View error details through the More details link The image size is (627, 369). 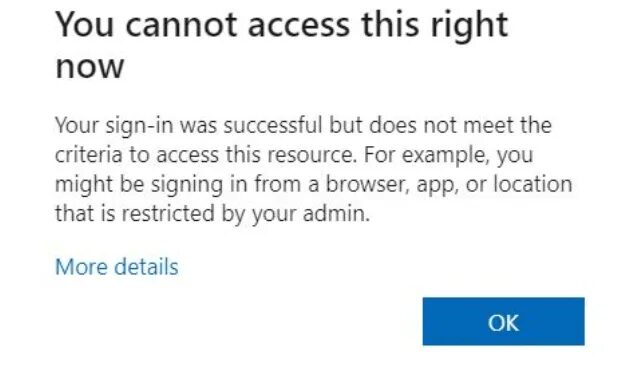tap(117, 267)
